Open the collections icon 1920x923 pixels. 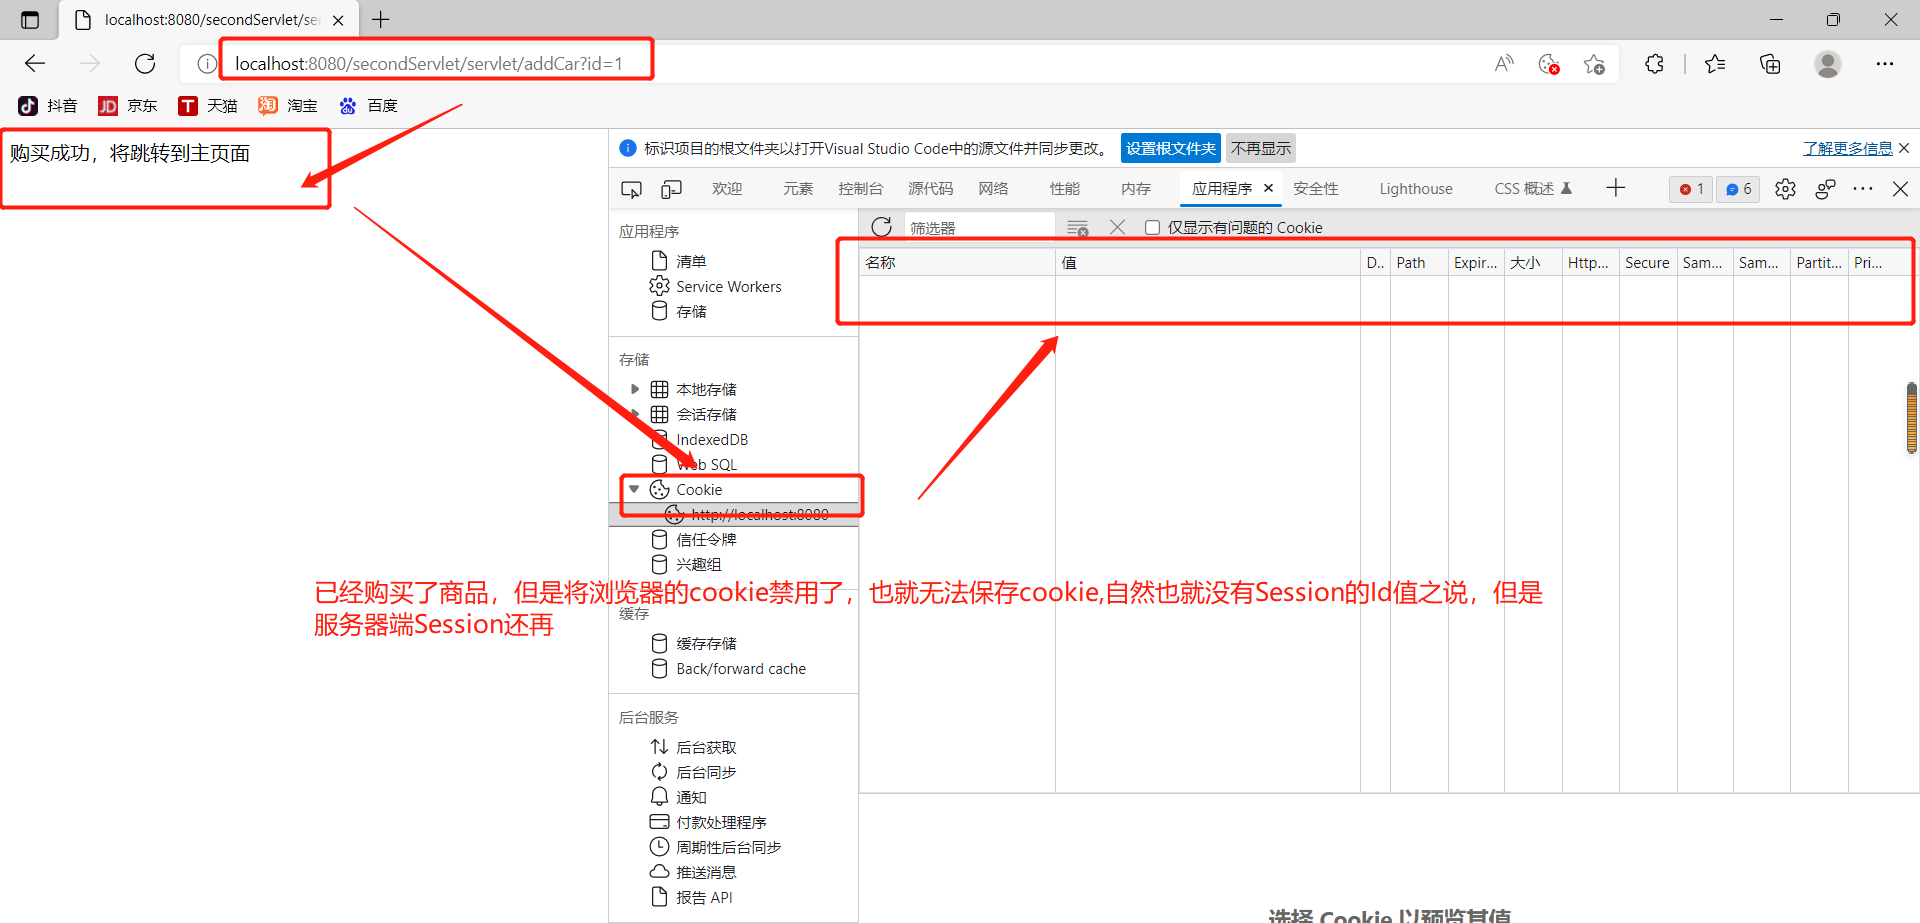click(x=1770, y=64)
